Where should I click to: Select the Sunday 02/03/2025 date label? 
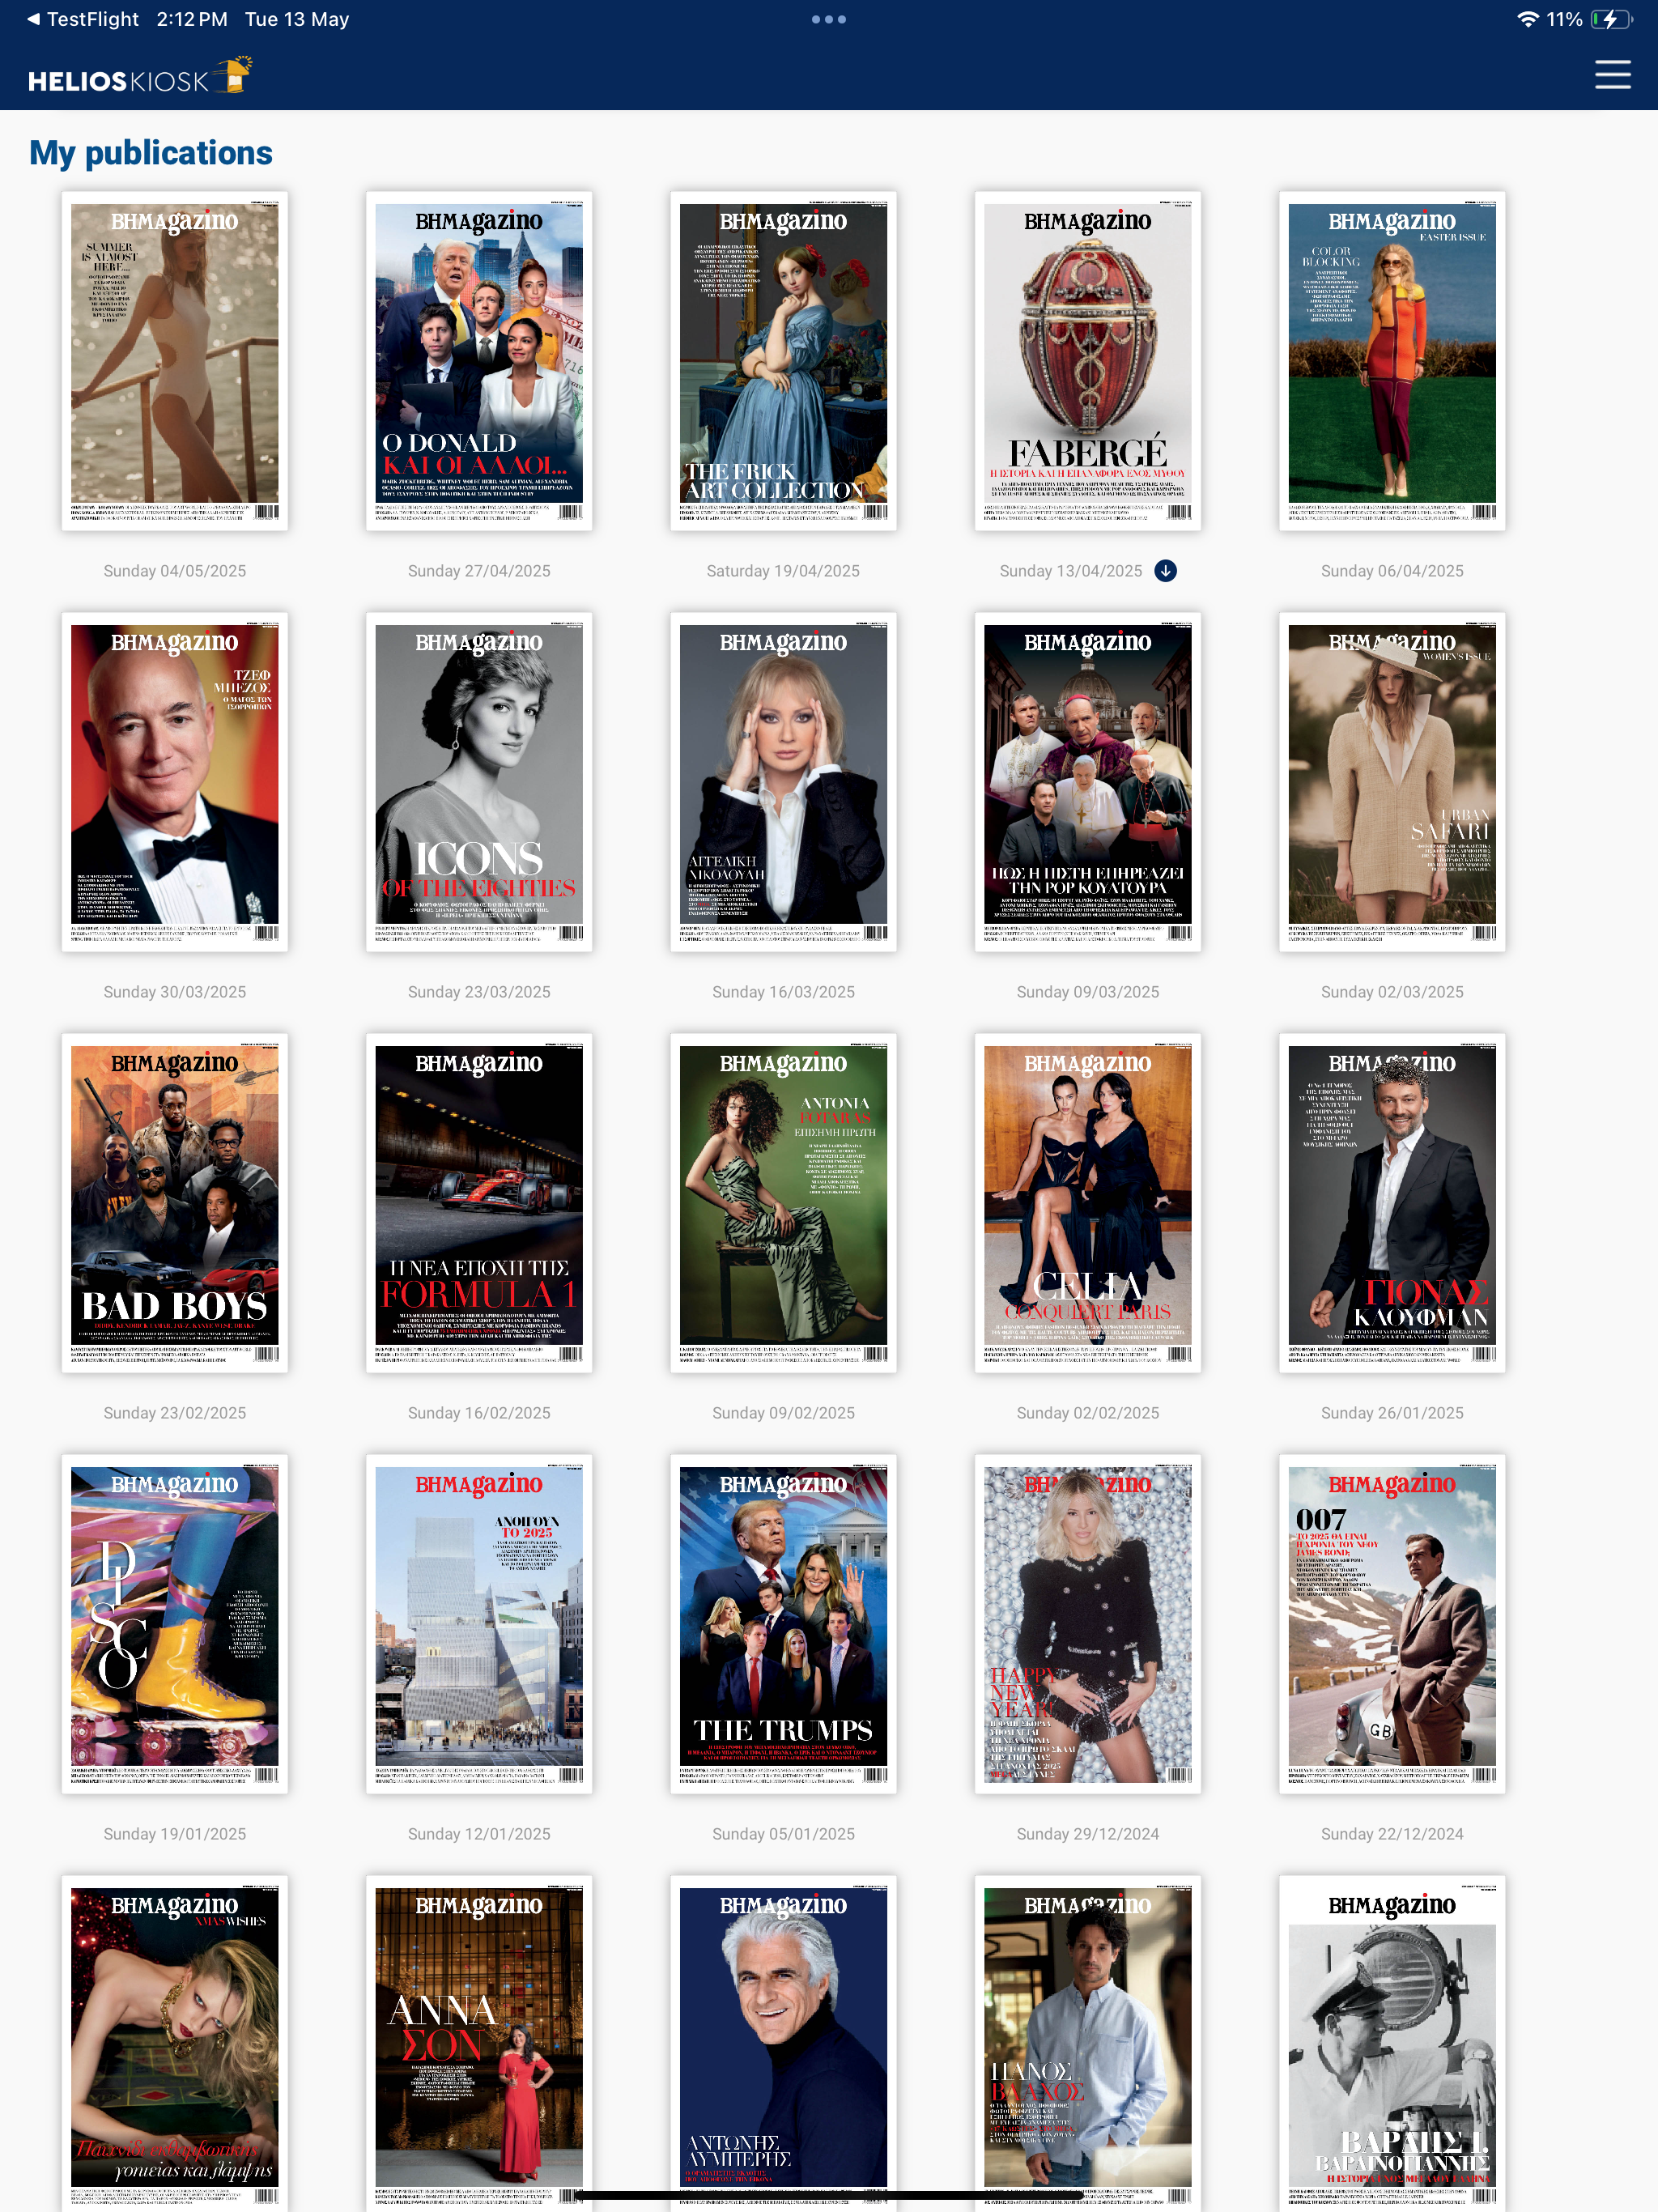point(1392,992)
